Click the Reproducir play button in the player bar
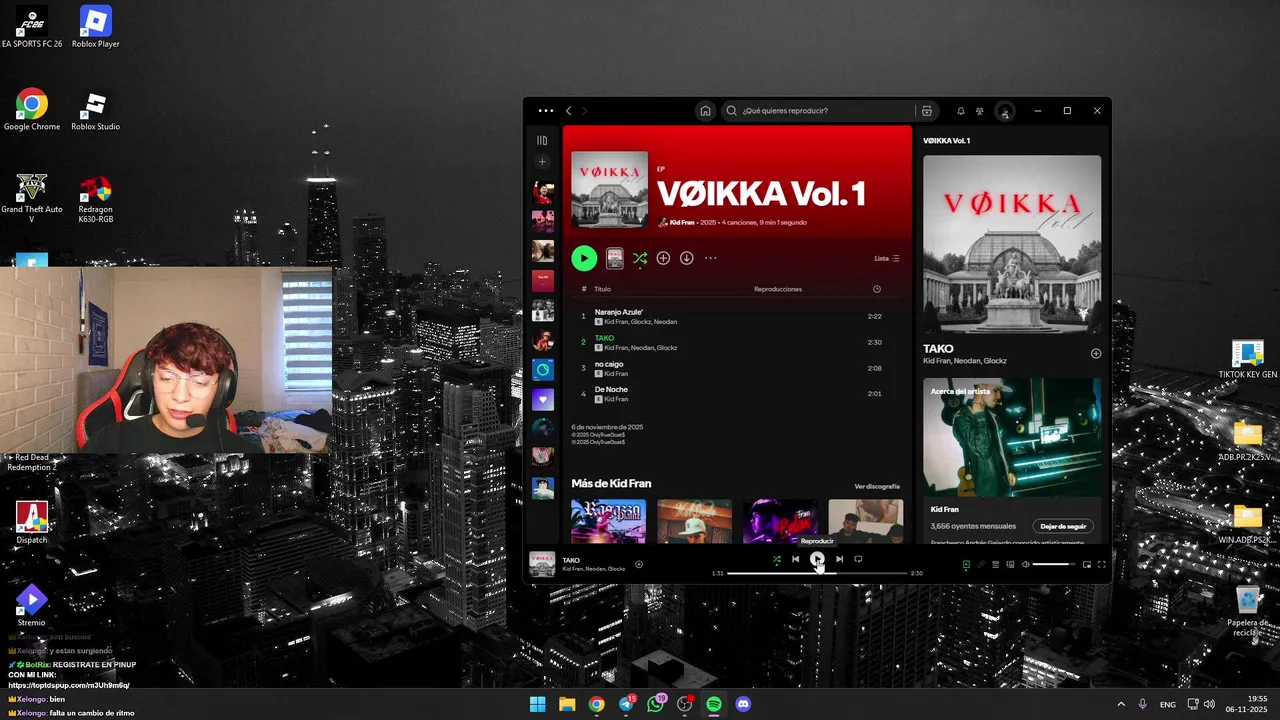 click(x=817, y=559)
